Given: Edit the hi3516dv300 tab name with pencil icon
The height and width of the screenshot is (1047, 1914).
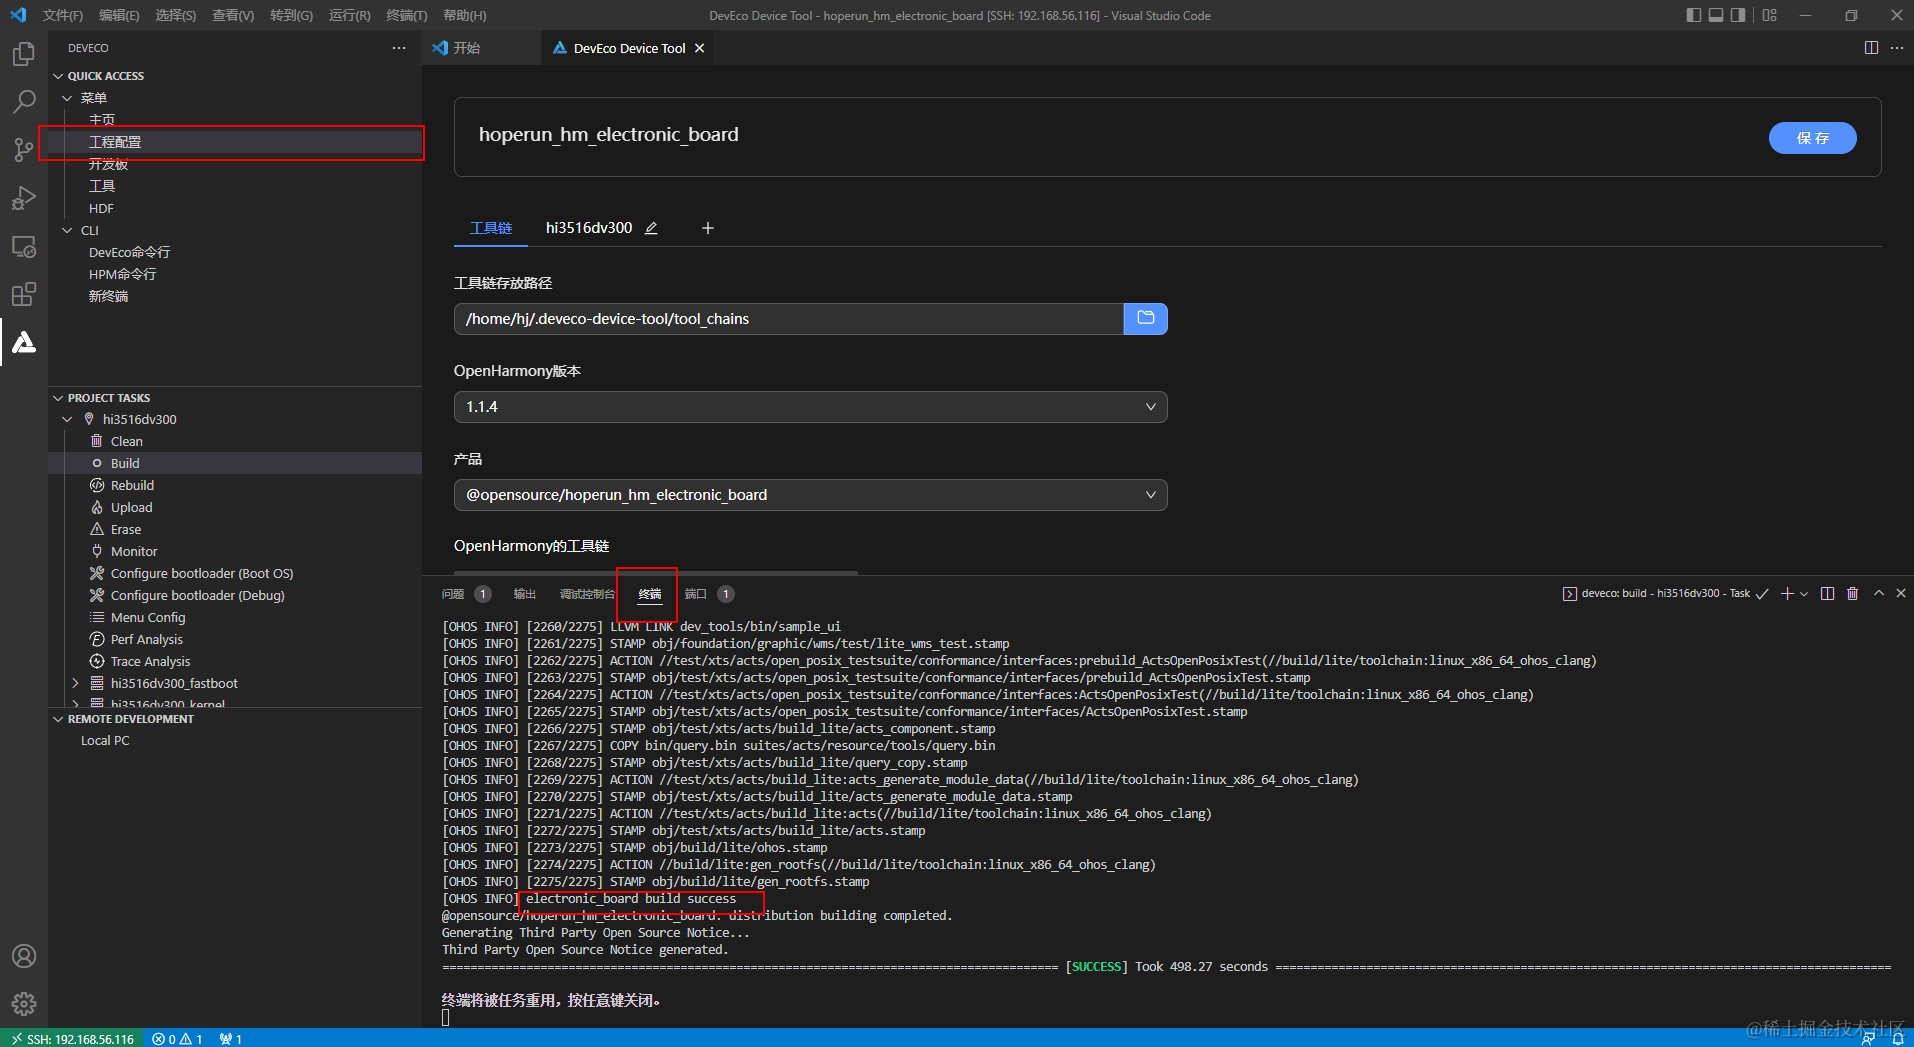Looking at the screenshot, I should [651, 228].
